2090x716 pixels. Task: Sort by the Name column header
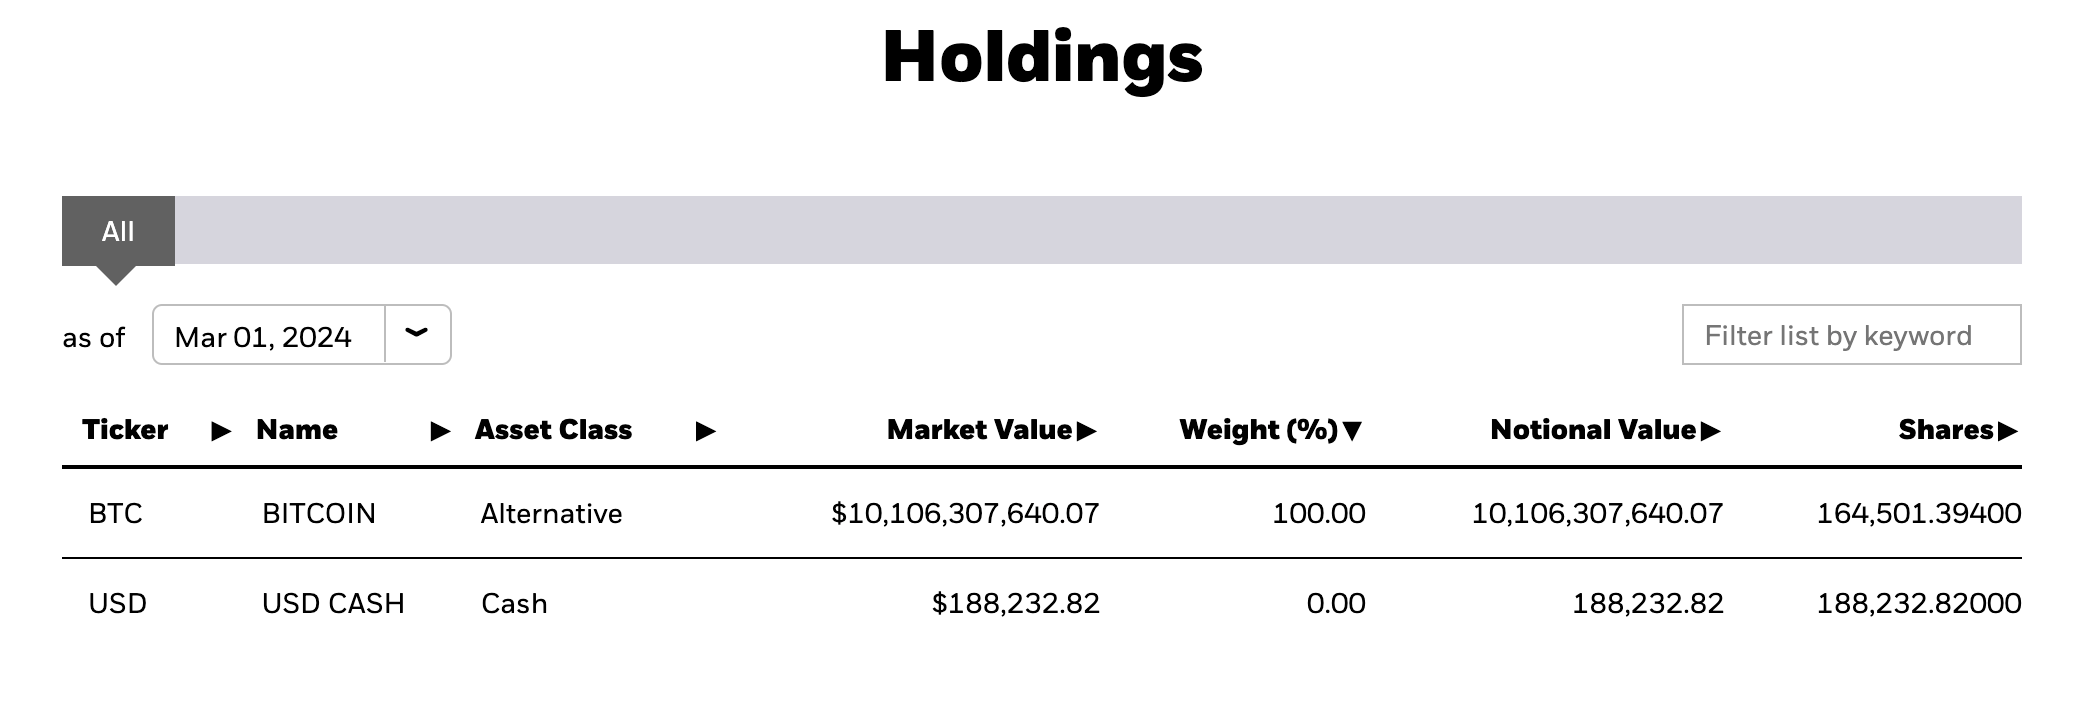click(297, 430)
